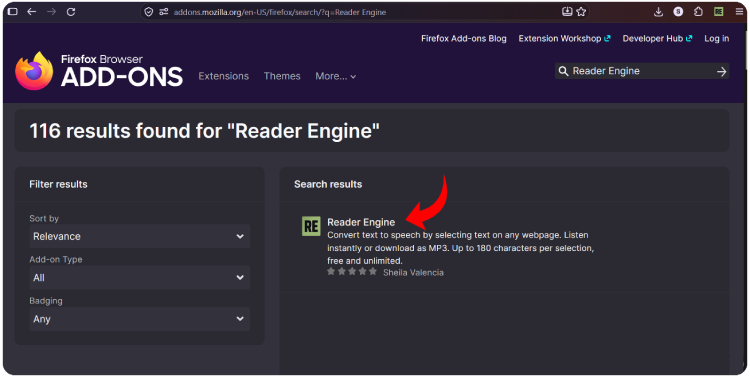Click the address bar URL
The height and width of the screenshot is (377, 750).
(279, 12)
